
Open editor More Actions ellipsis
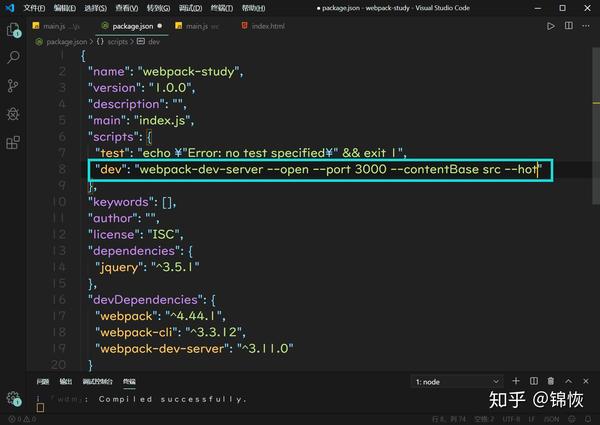pyautogui.click(x=586, y=26)
